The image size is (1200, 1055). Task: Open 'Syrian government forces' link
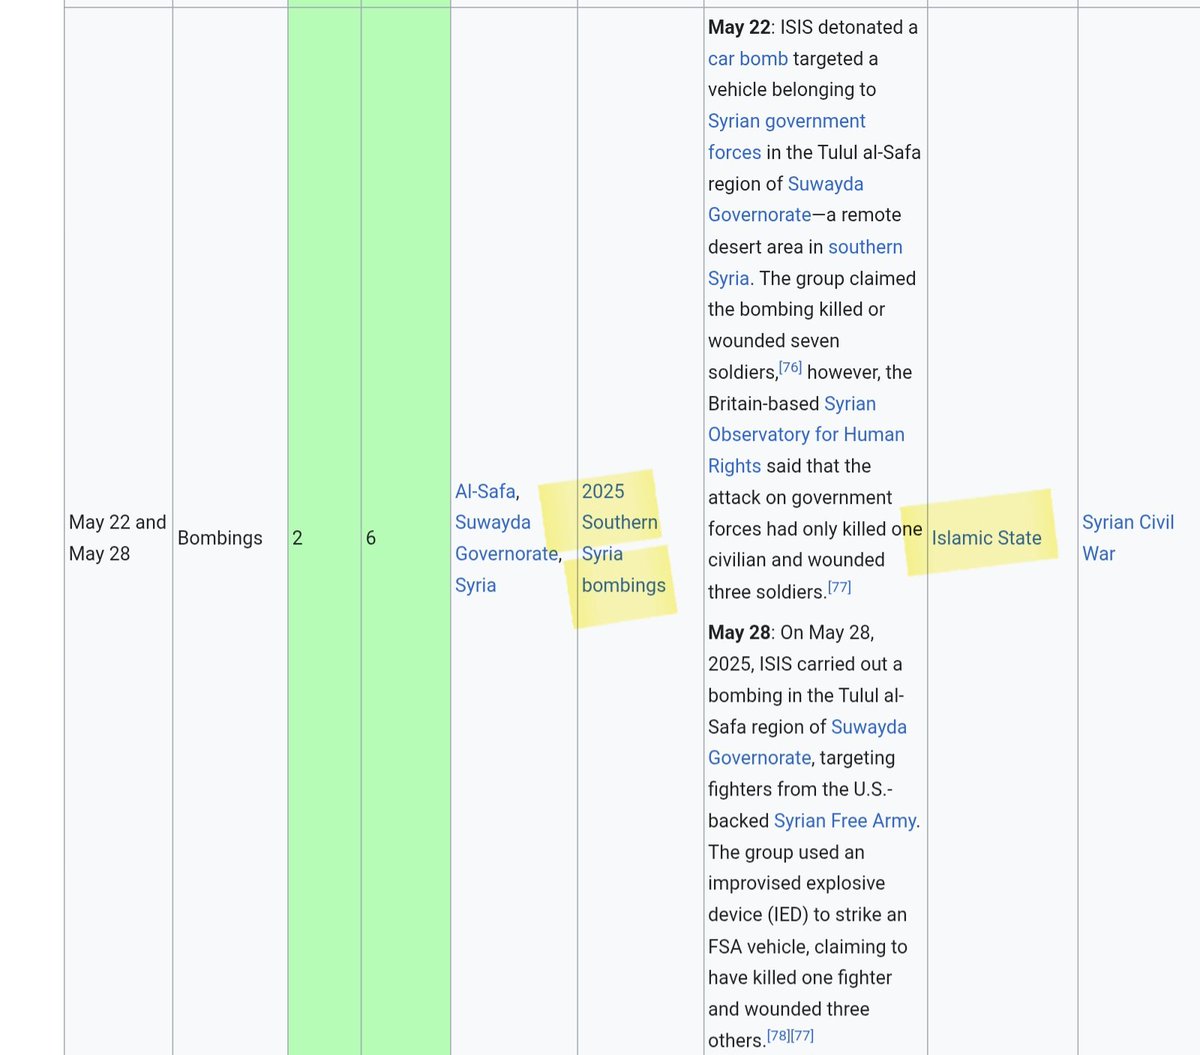click(x=787, y=136)
